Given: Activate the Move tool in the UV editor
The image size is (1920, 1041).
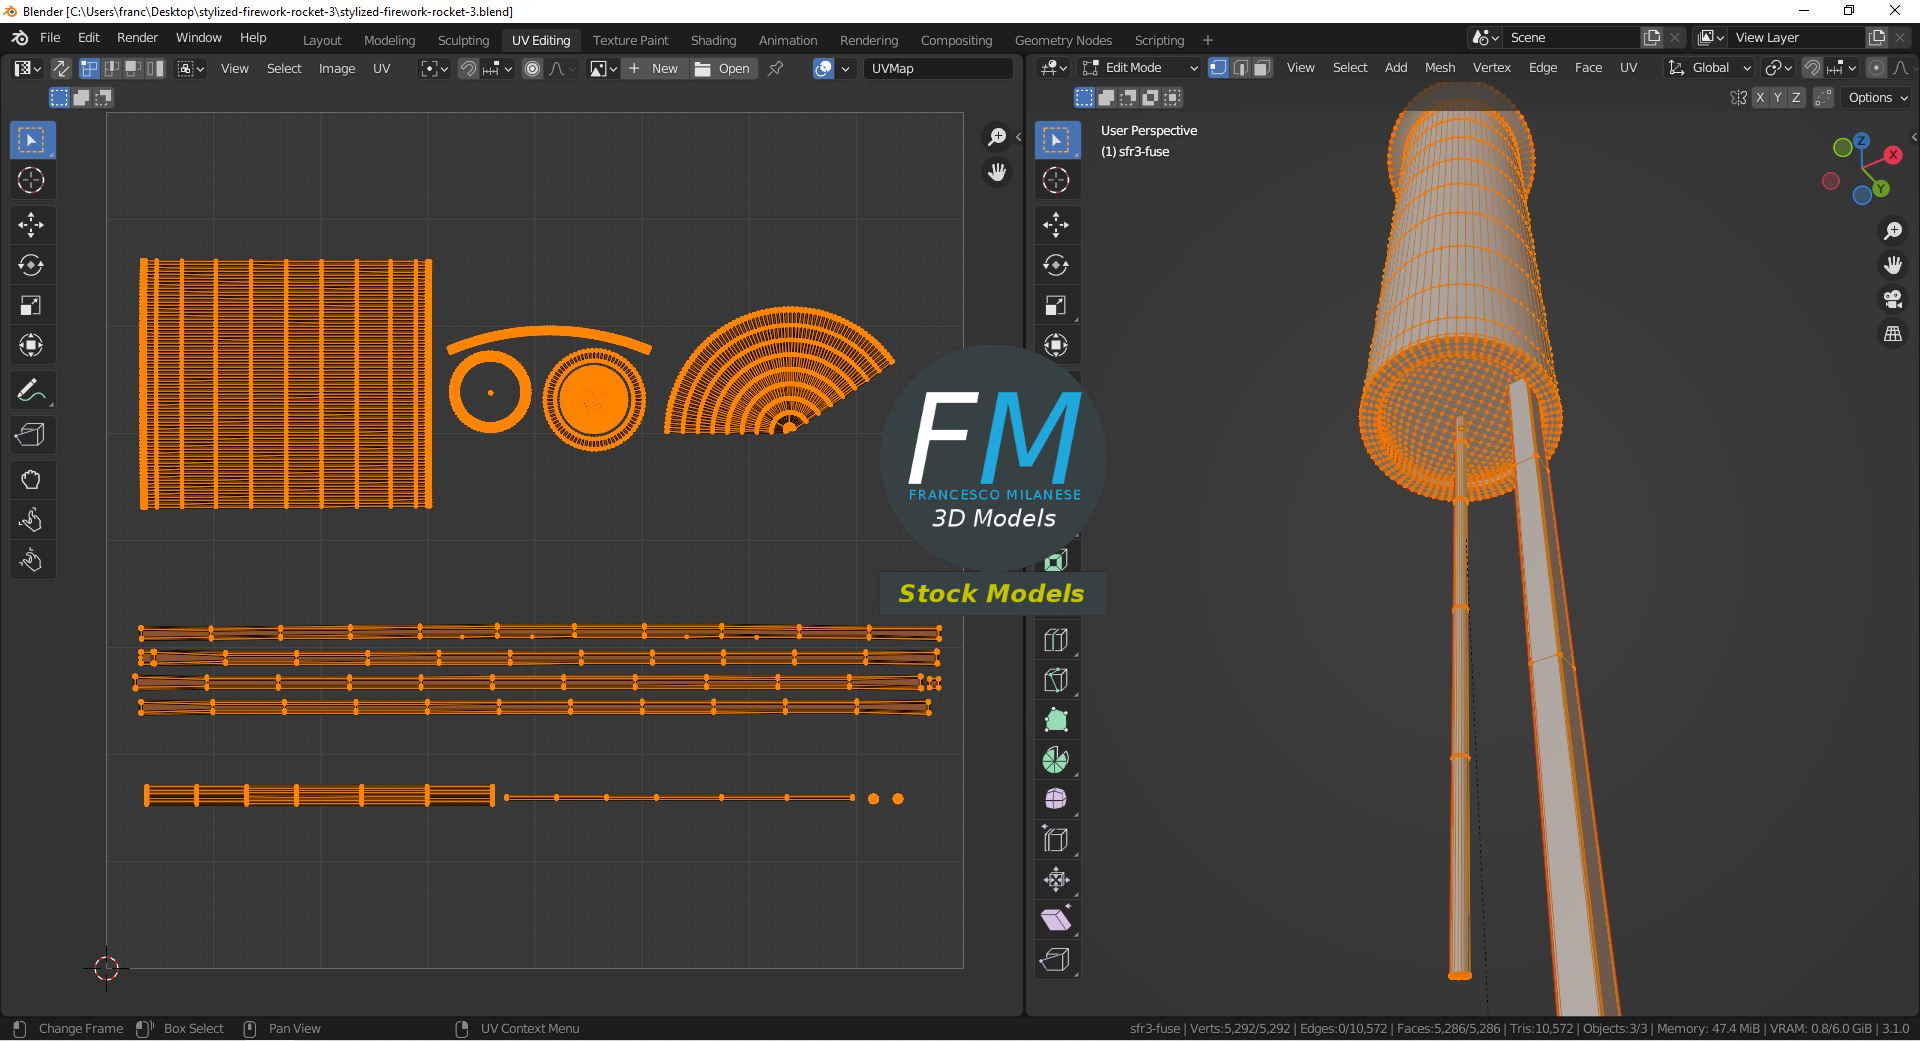Looking at the screenshot, I should (31, 225).
